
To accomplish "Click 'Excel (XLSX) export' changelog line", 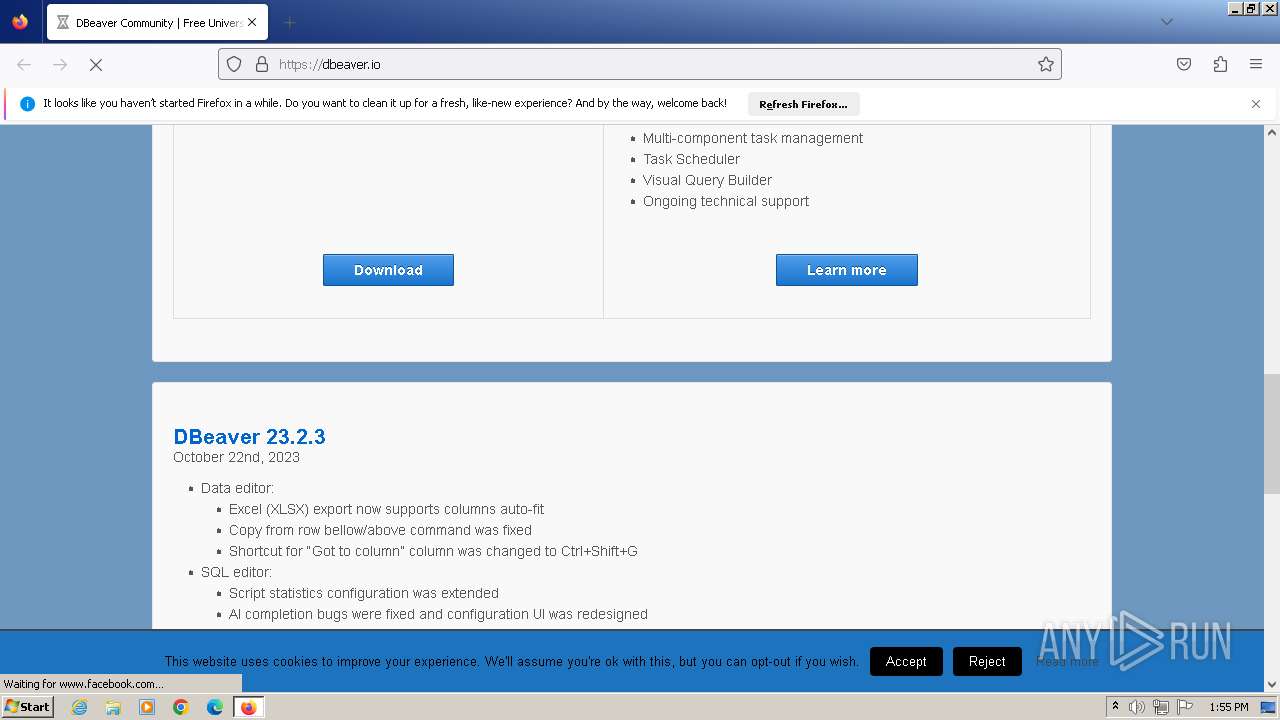I will click(386, 509).
